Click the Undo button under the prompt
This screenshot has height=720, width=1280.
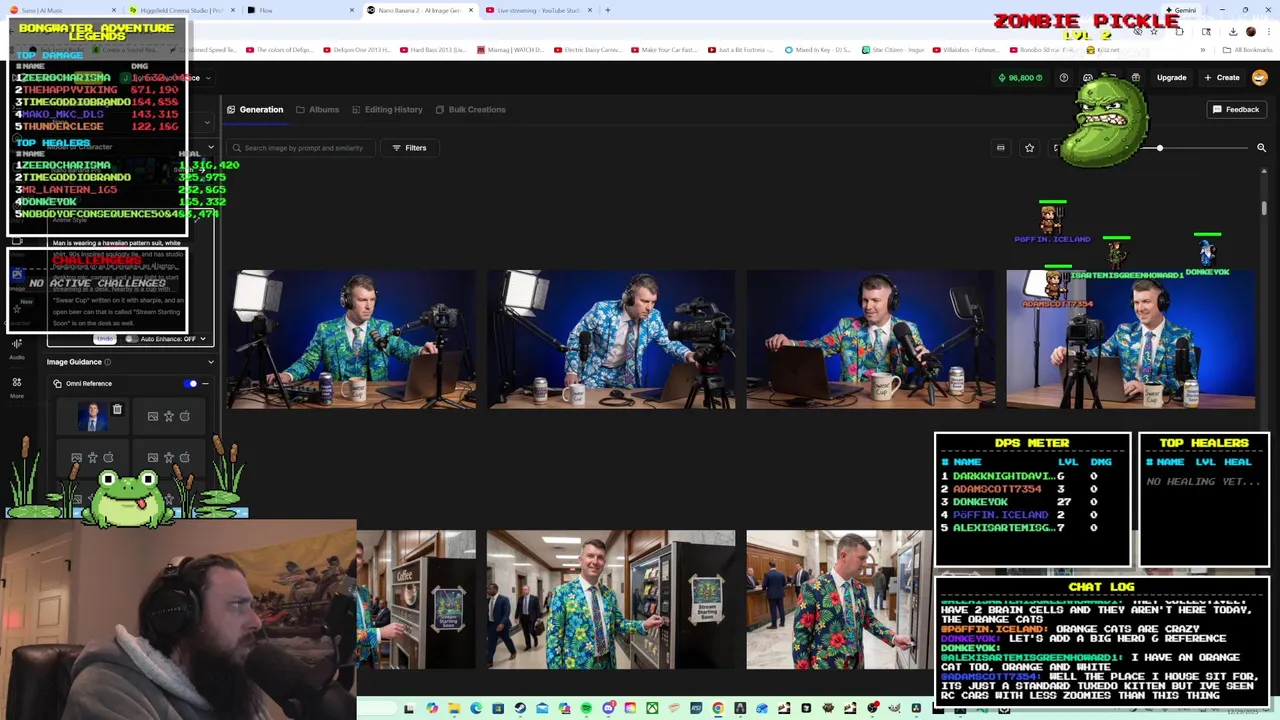[104, 339]
